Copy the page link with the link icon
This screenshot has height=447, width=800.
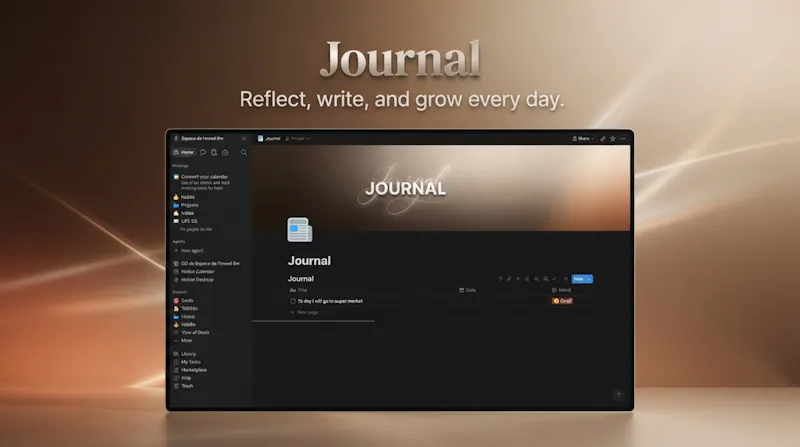[603, 138]
